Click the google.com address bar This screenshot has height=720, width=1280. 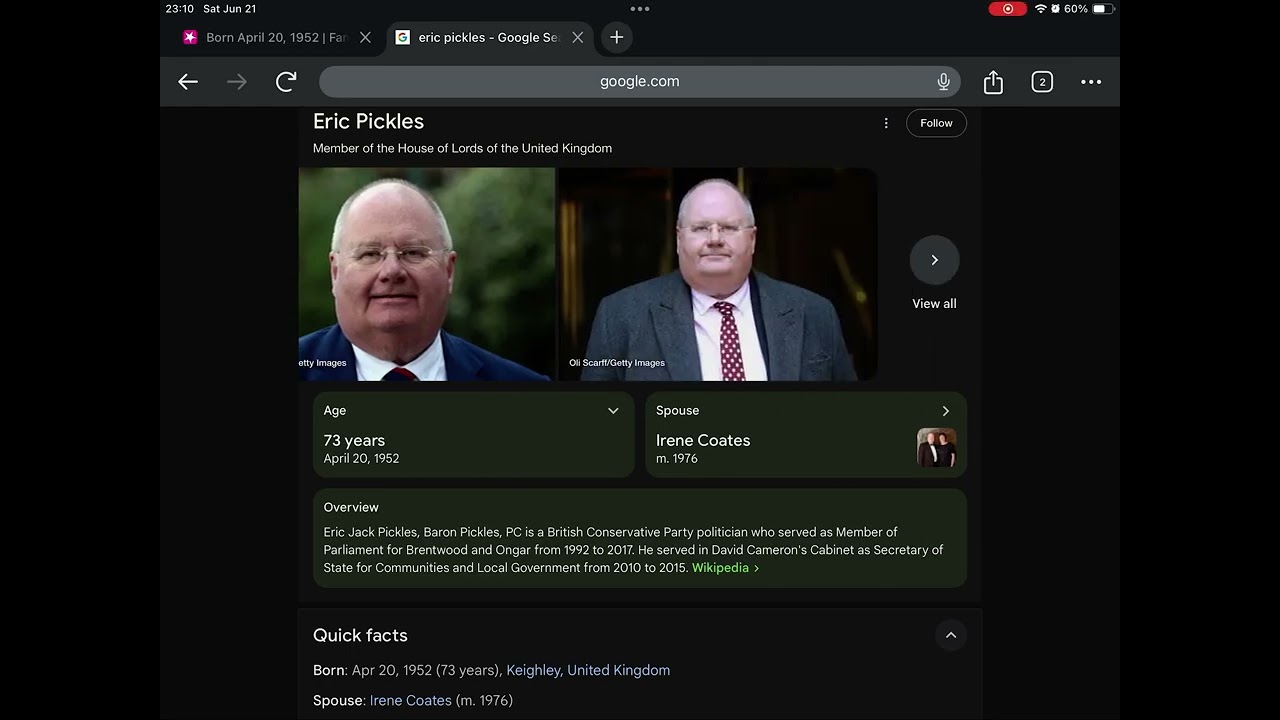[x=640, y=82]
